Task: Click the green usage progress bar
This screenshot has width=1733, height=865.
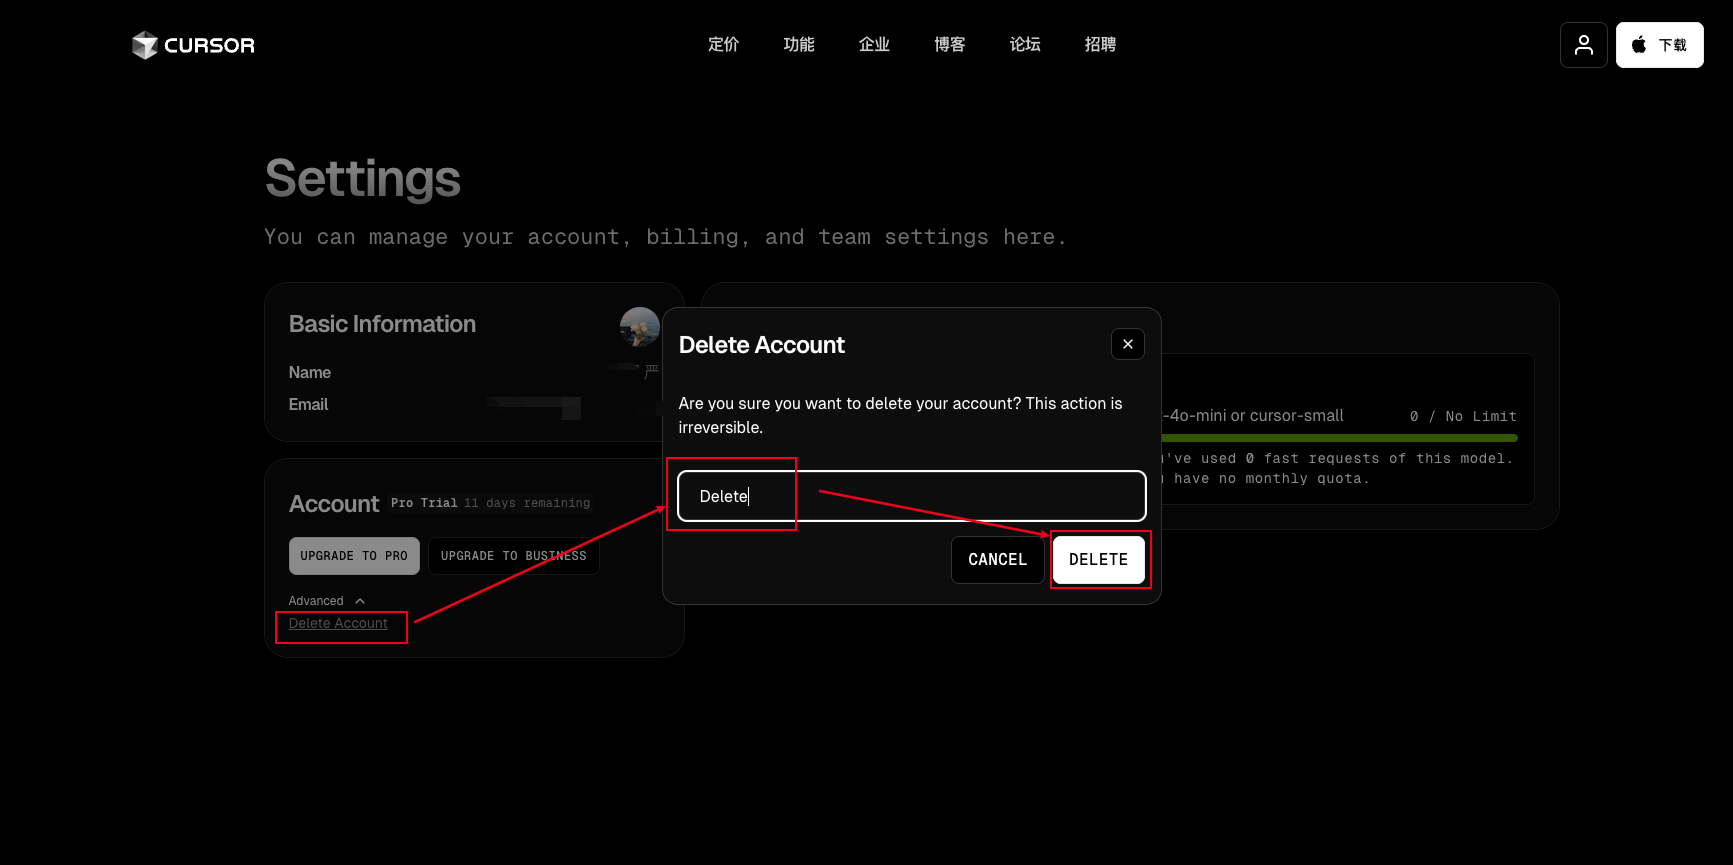Action: coord(1338,438)
